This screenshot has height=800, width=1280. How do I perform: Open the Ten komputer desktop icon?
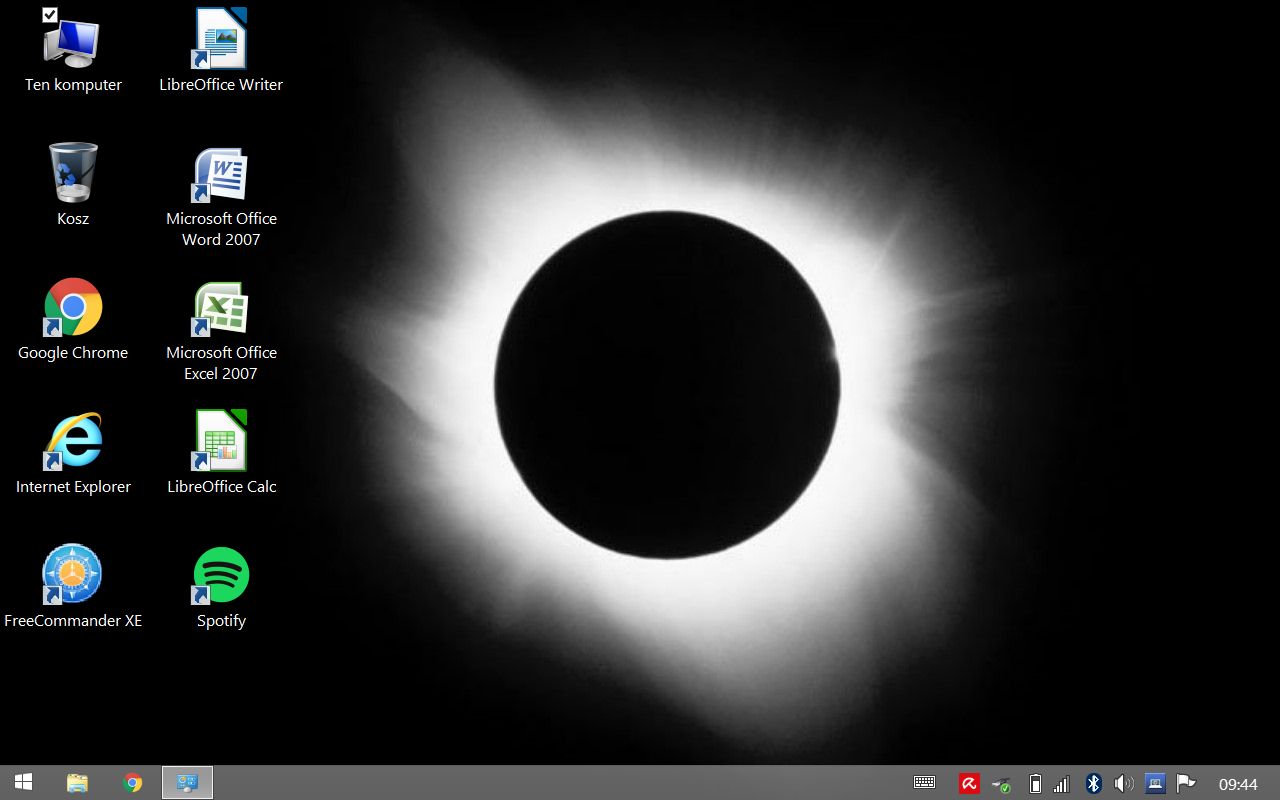pyautogui.click(x=73, y=50)
